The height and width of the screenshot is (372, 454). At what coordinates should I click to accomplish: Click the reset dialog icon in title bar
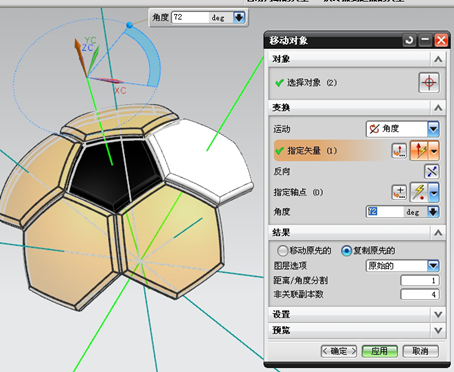click(409, 40)
